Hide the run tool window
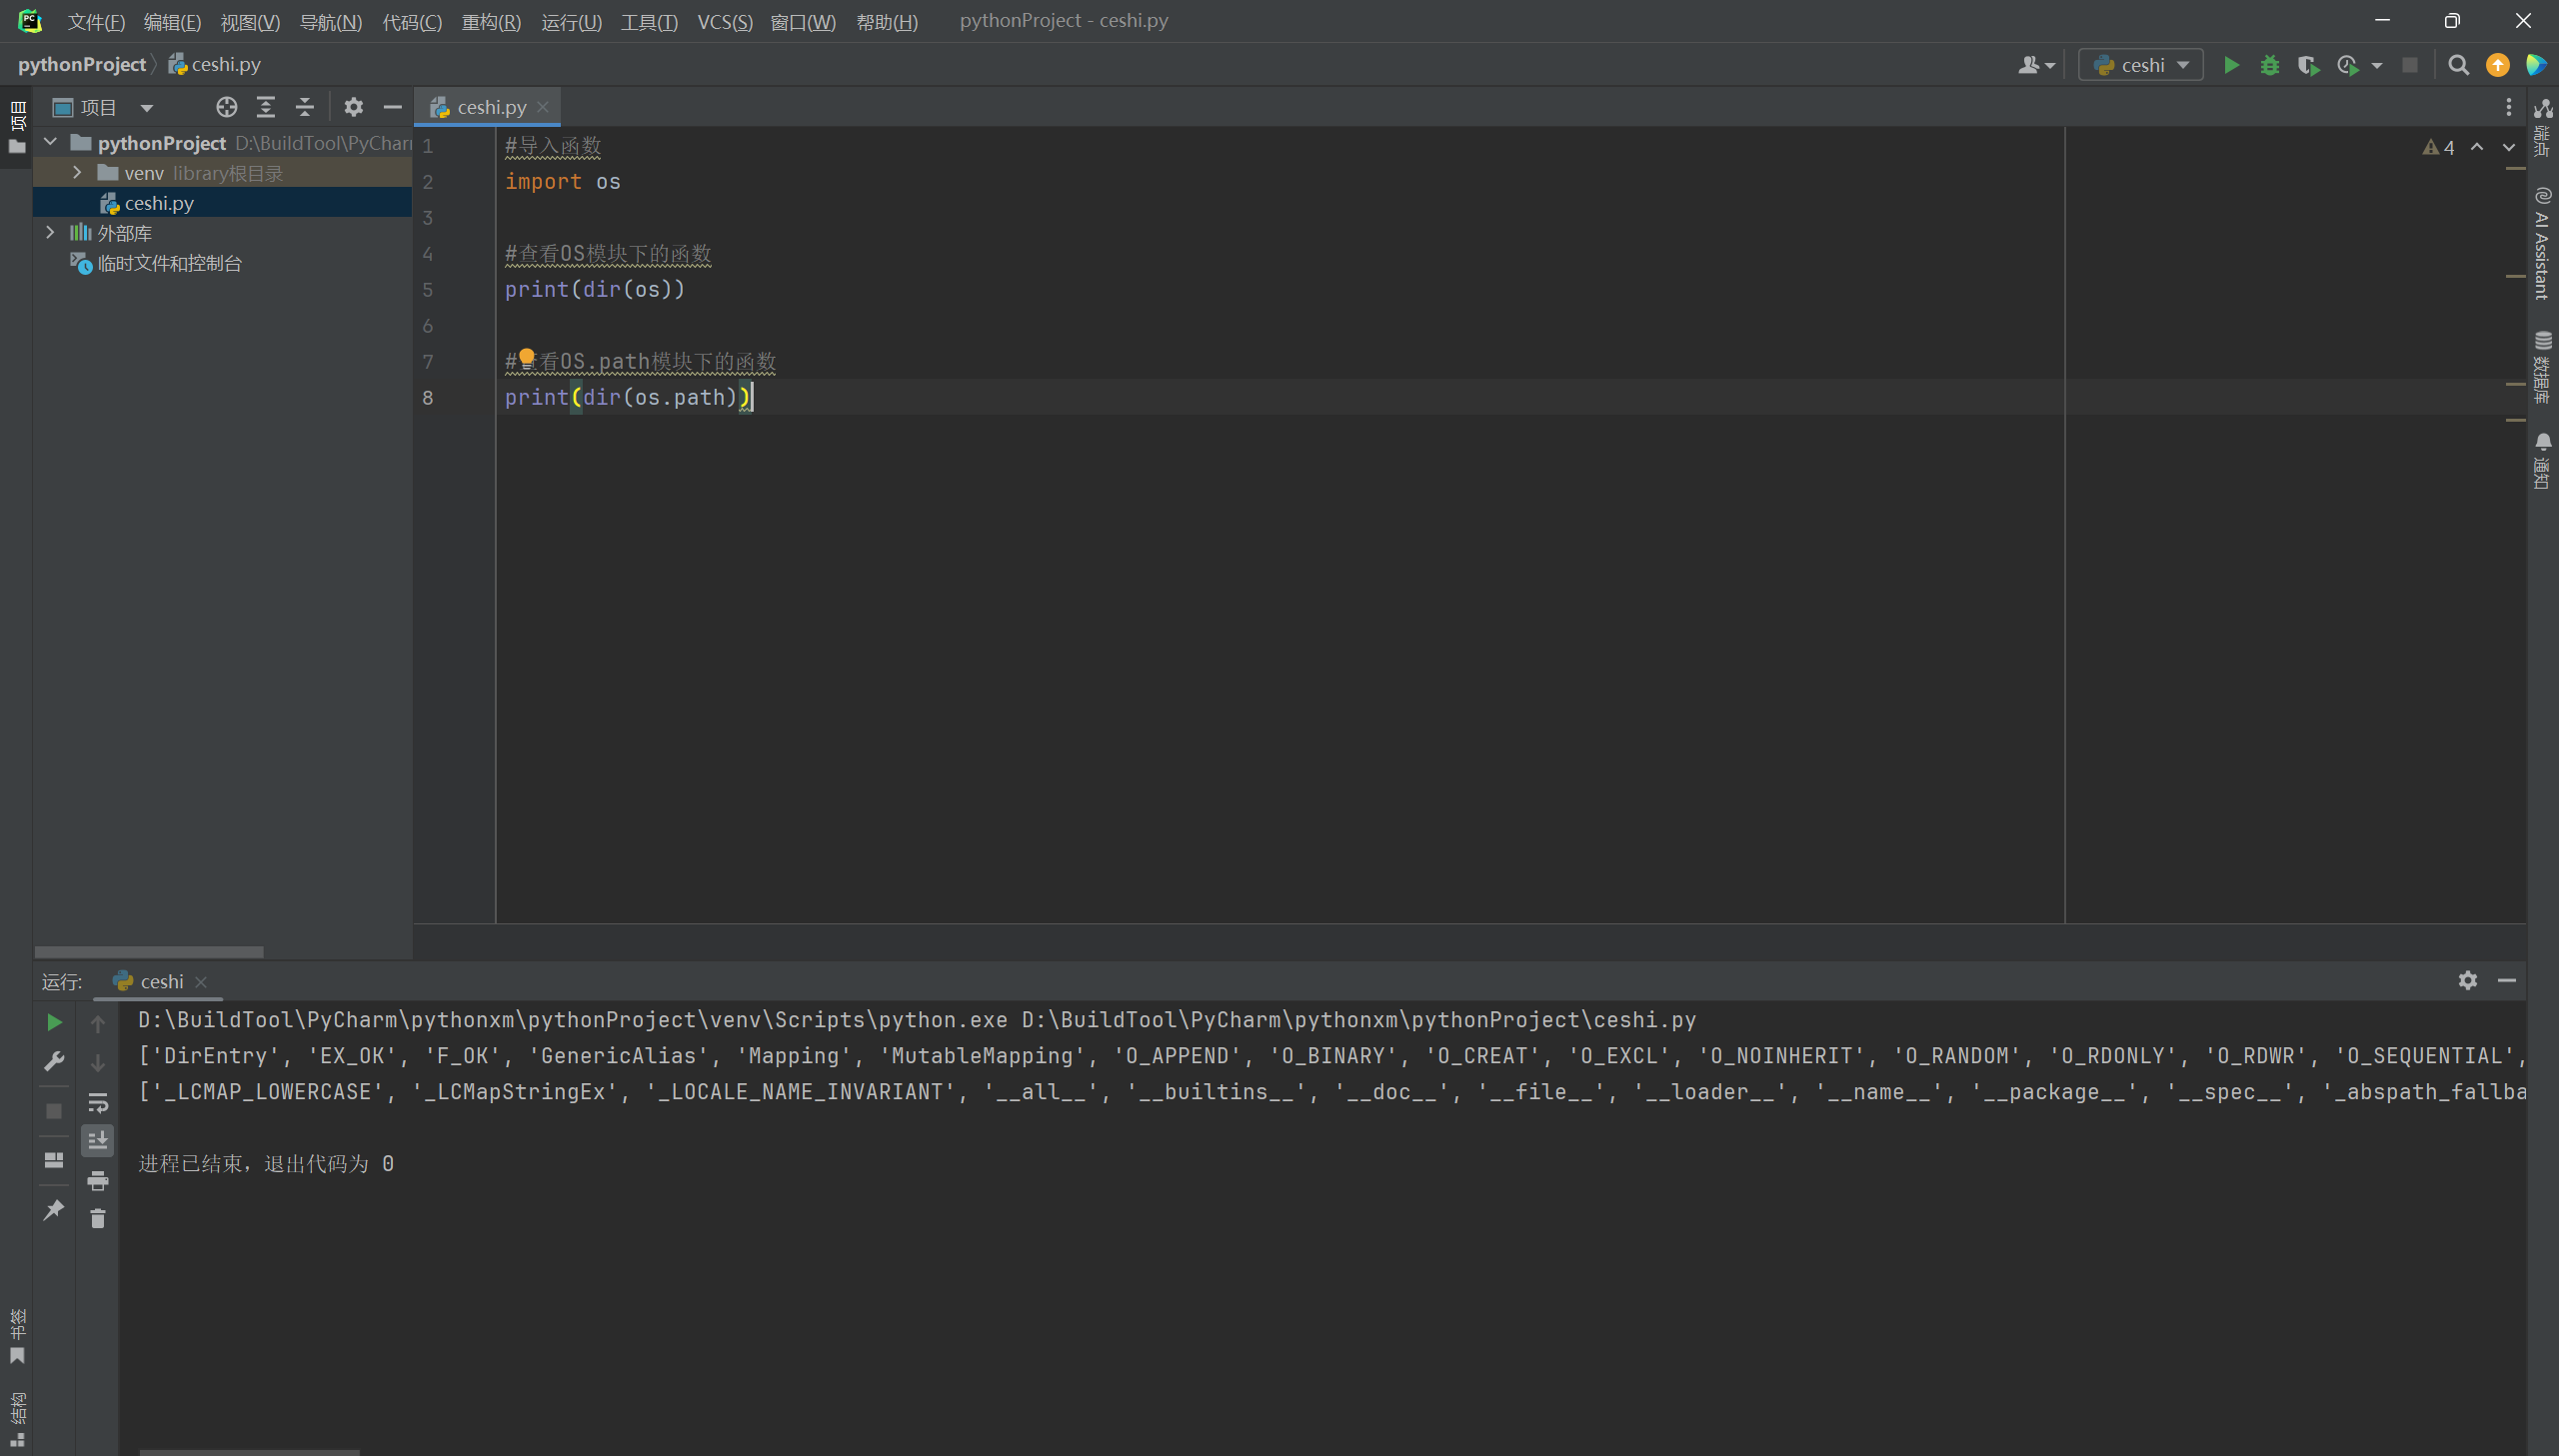 [2506, 980]
